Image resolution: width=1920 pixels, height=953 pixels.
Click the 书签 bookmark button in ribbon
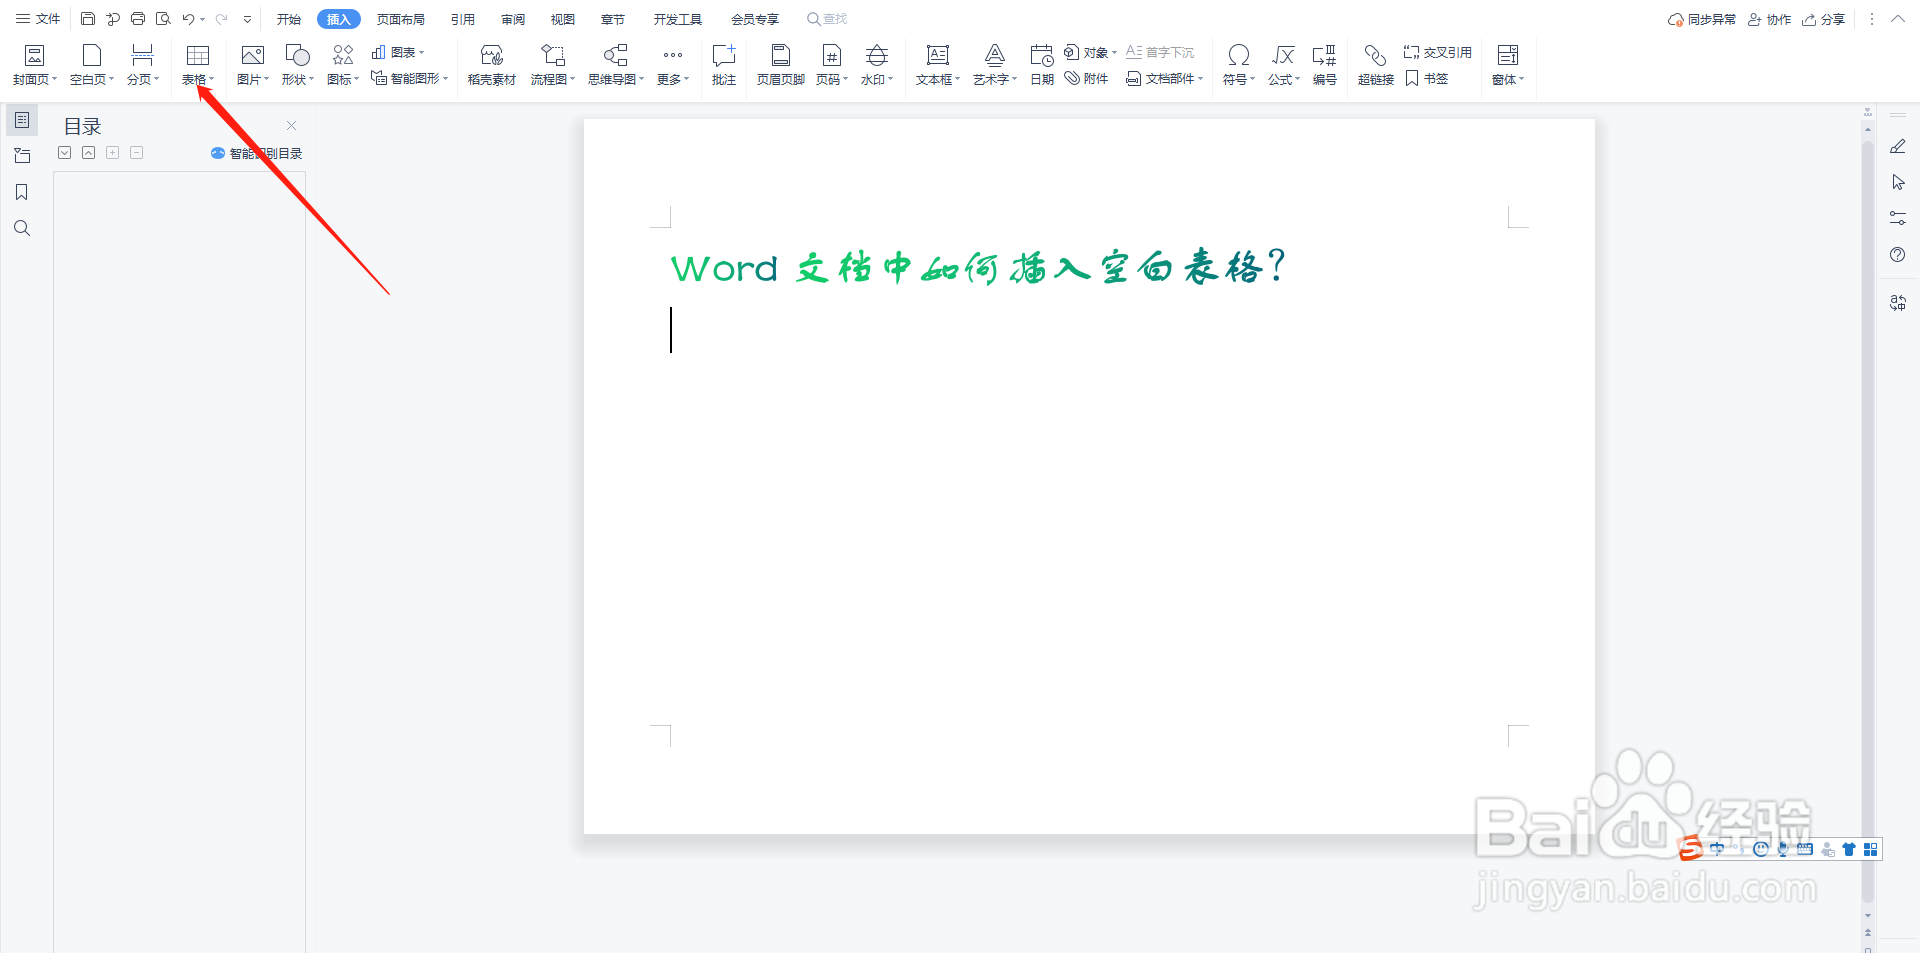point(1427,78)
